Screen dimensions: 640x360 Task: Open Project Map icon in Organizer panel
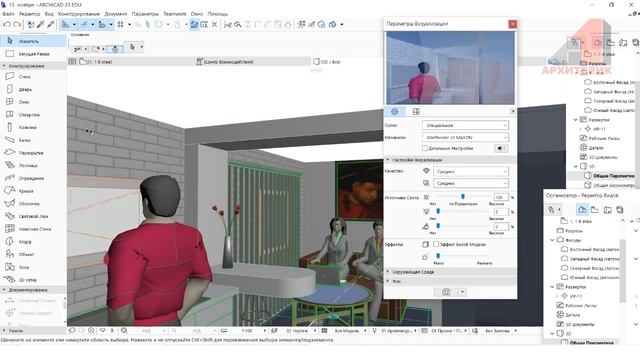(x=582, y=209)
